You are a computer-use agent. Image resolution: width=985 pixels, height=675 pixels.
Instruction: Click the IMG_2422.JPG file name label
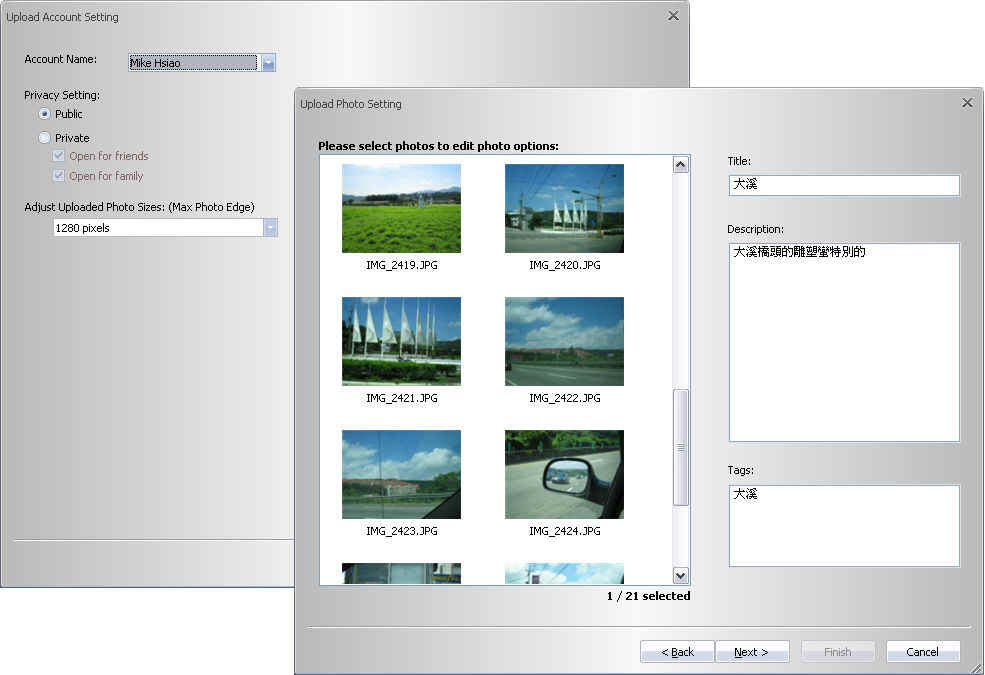tap(565, 398)
